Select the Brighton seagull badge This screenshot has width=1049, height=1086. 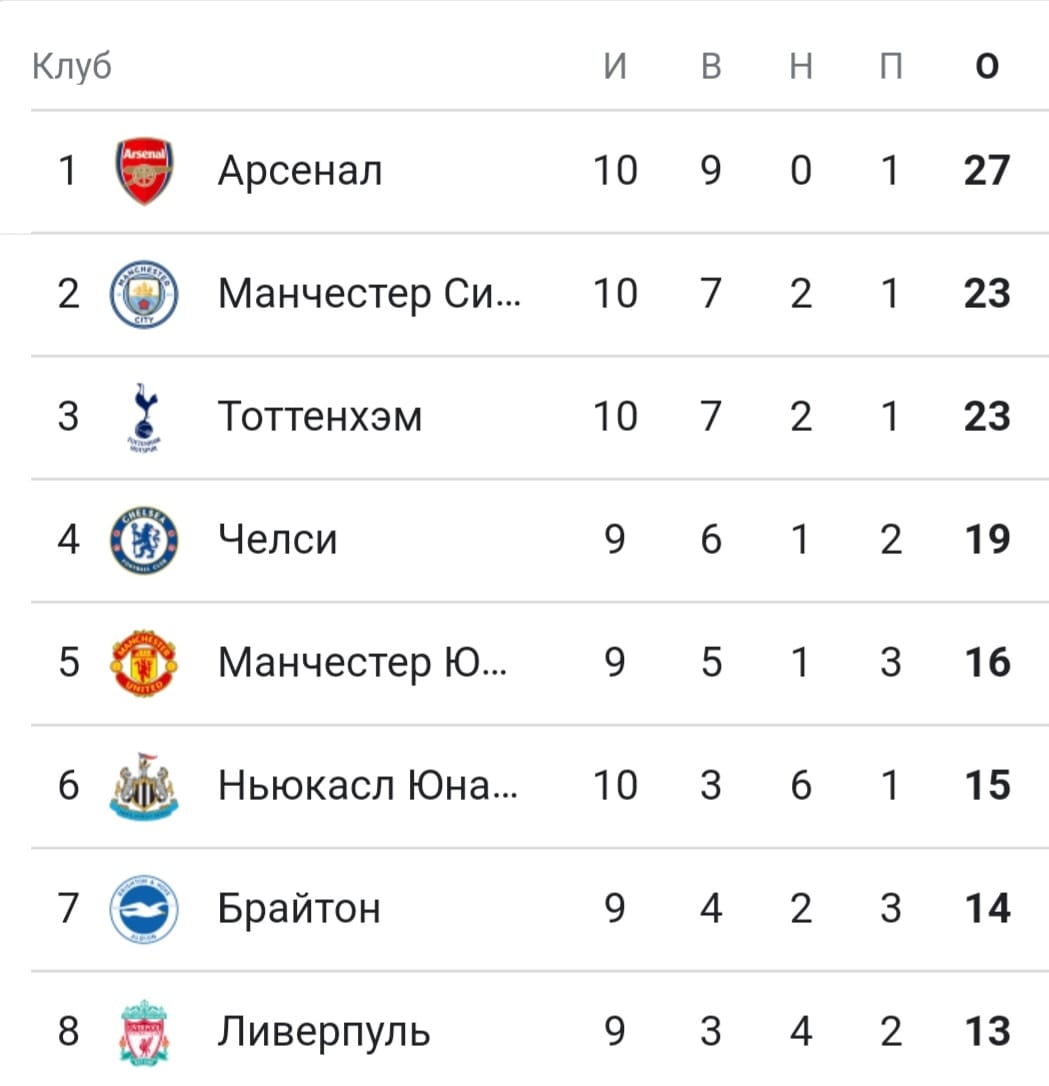coord(144,909)
